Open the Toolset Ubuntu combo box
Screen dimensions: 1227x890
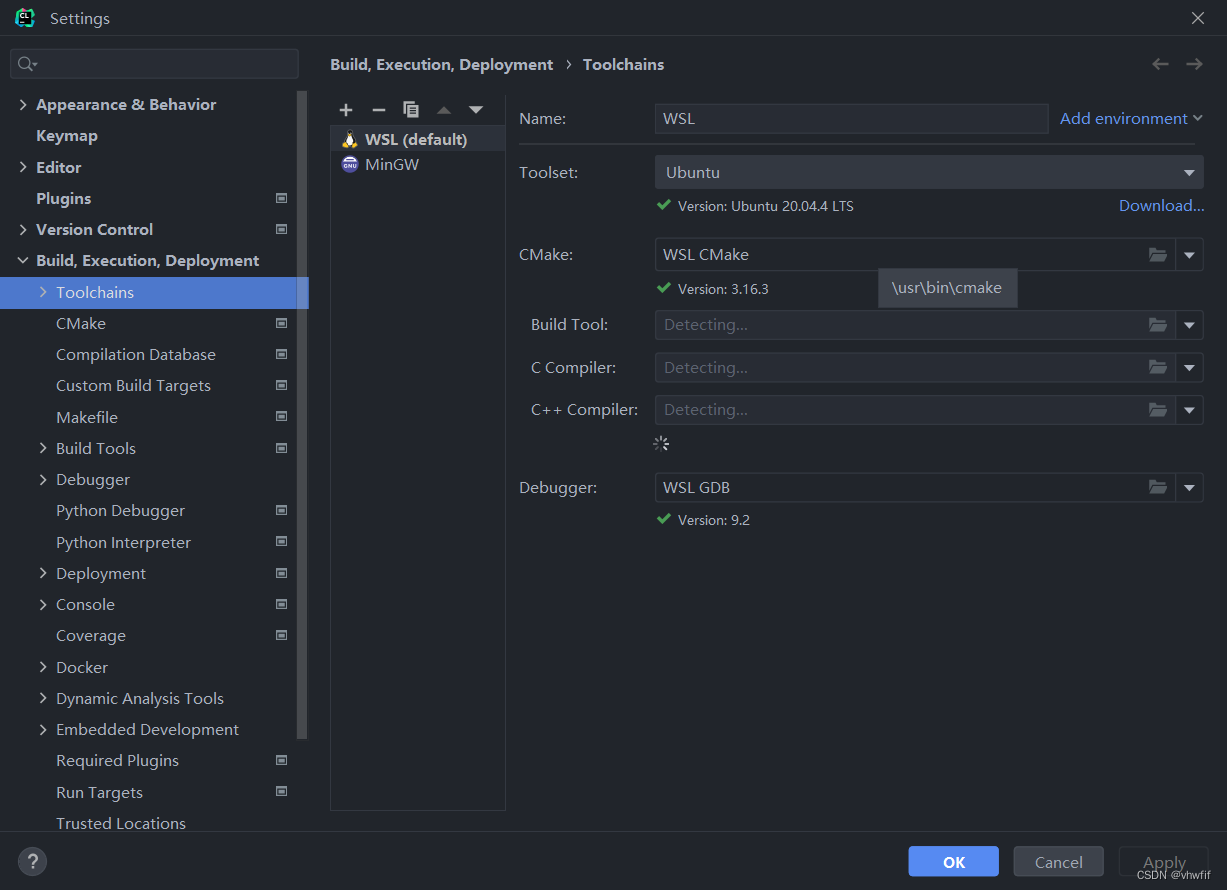click(929, 172)
